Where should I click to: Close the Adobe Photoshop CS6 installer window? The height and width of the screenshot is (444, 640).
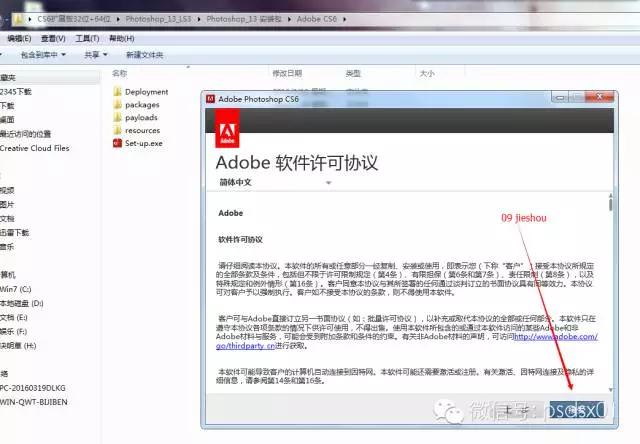599,97
